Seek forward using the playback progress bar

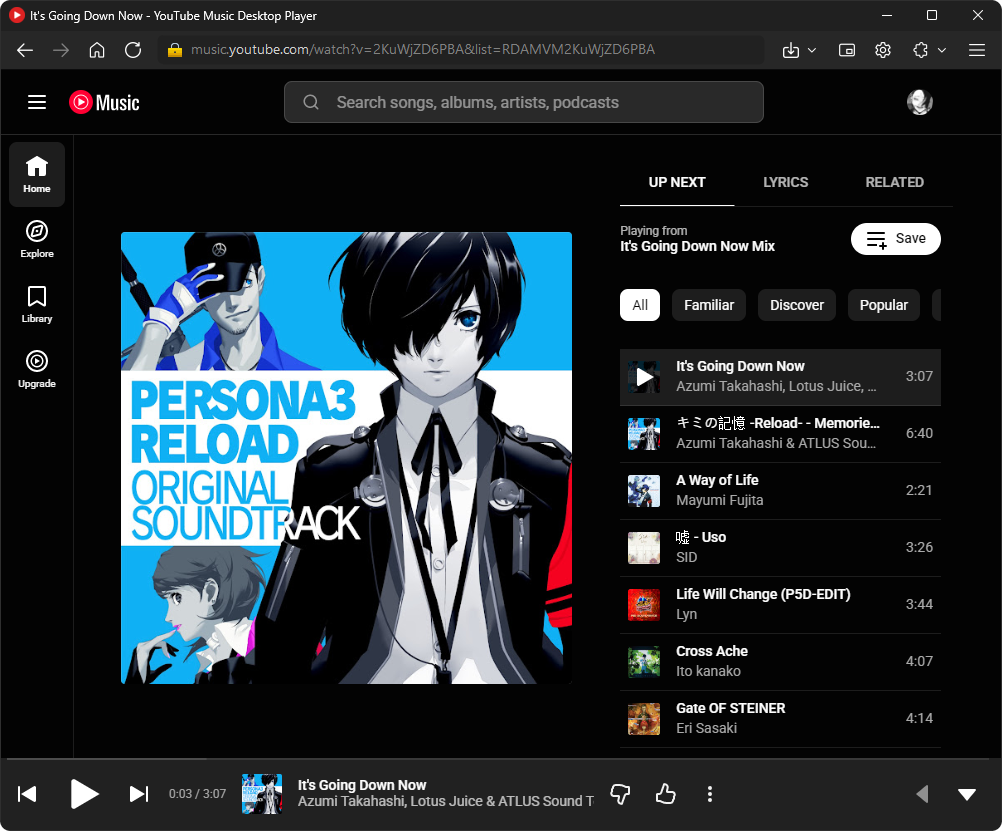coord(500,760)
